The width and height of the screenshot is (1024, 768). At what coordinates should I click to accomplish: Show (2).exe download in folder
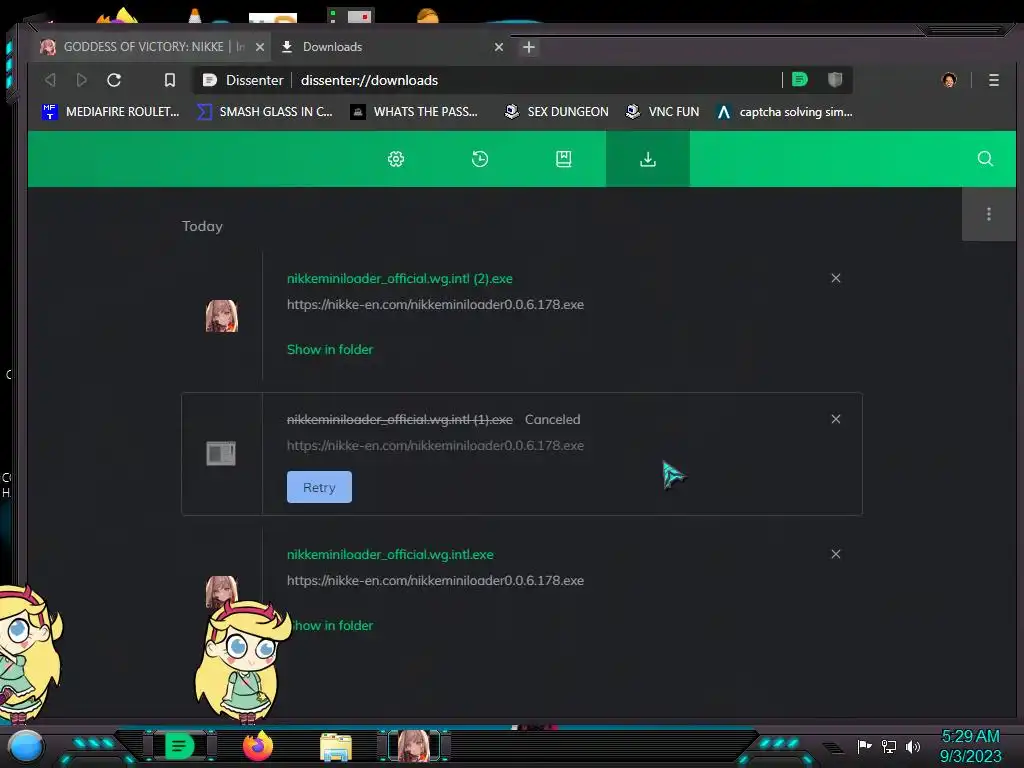coord(330,349)
